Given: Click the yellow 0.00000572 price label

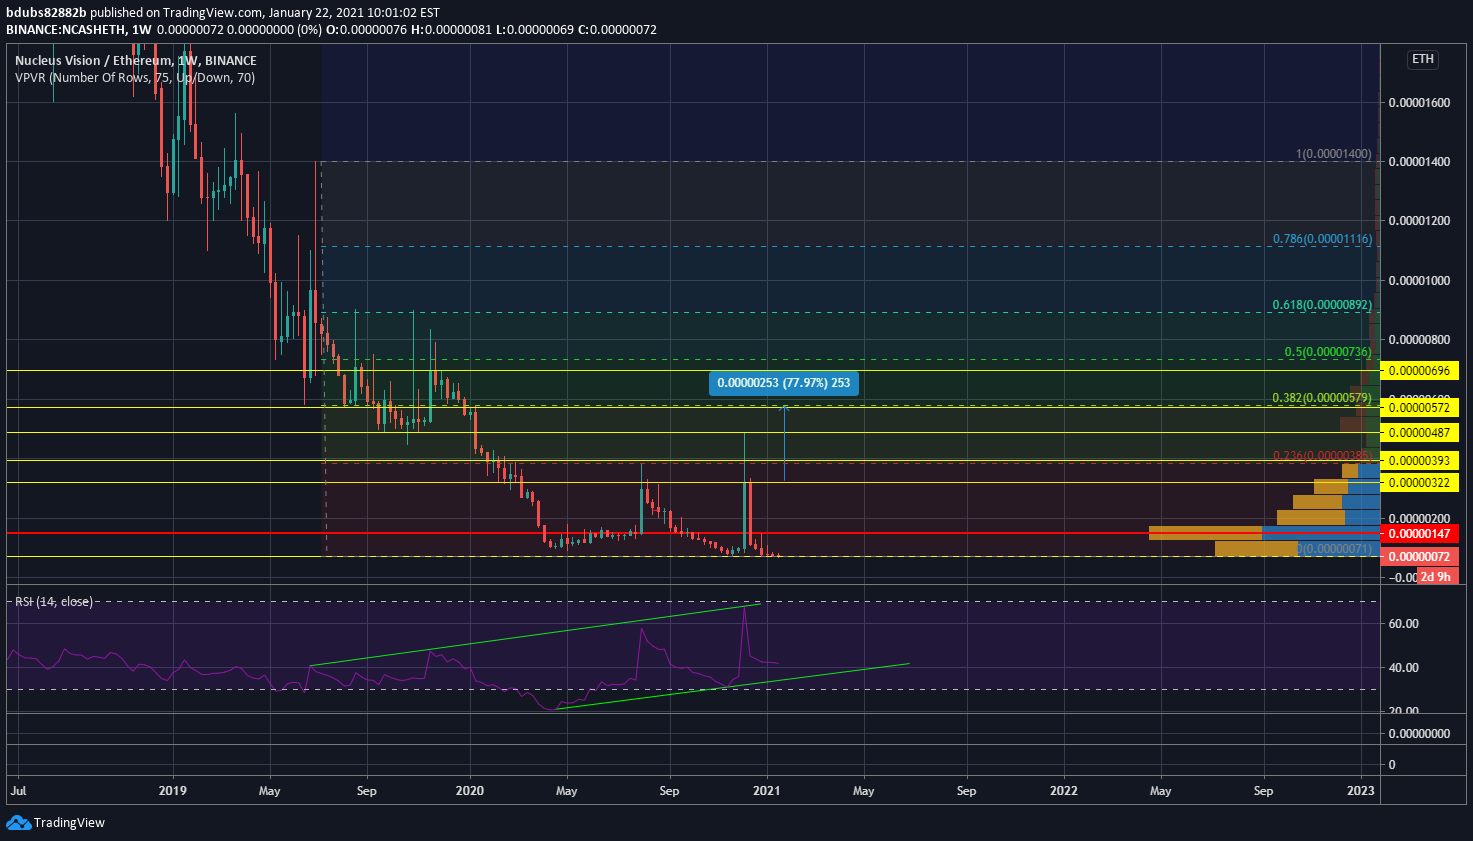Looking at the screenshot, I should [1419, 407].
